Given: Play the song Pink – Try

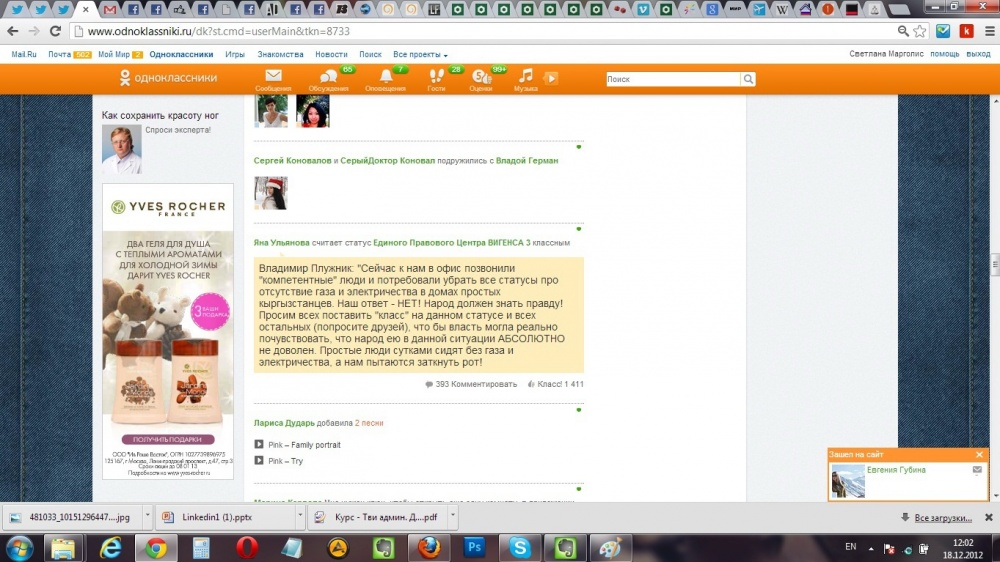Looking at the screenshot, I should 259,460.
